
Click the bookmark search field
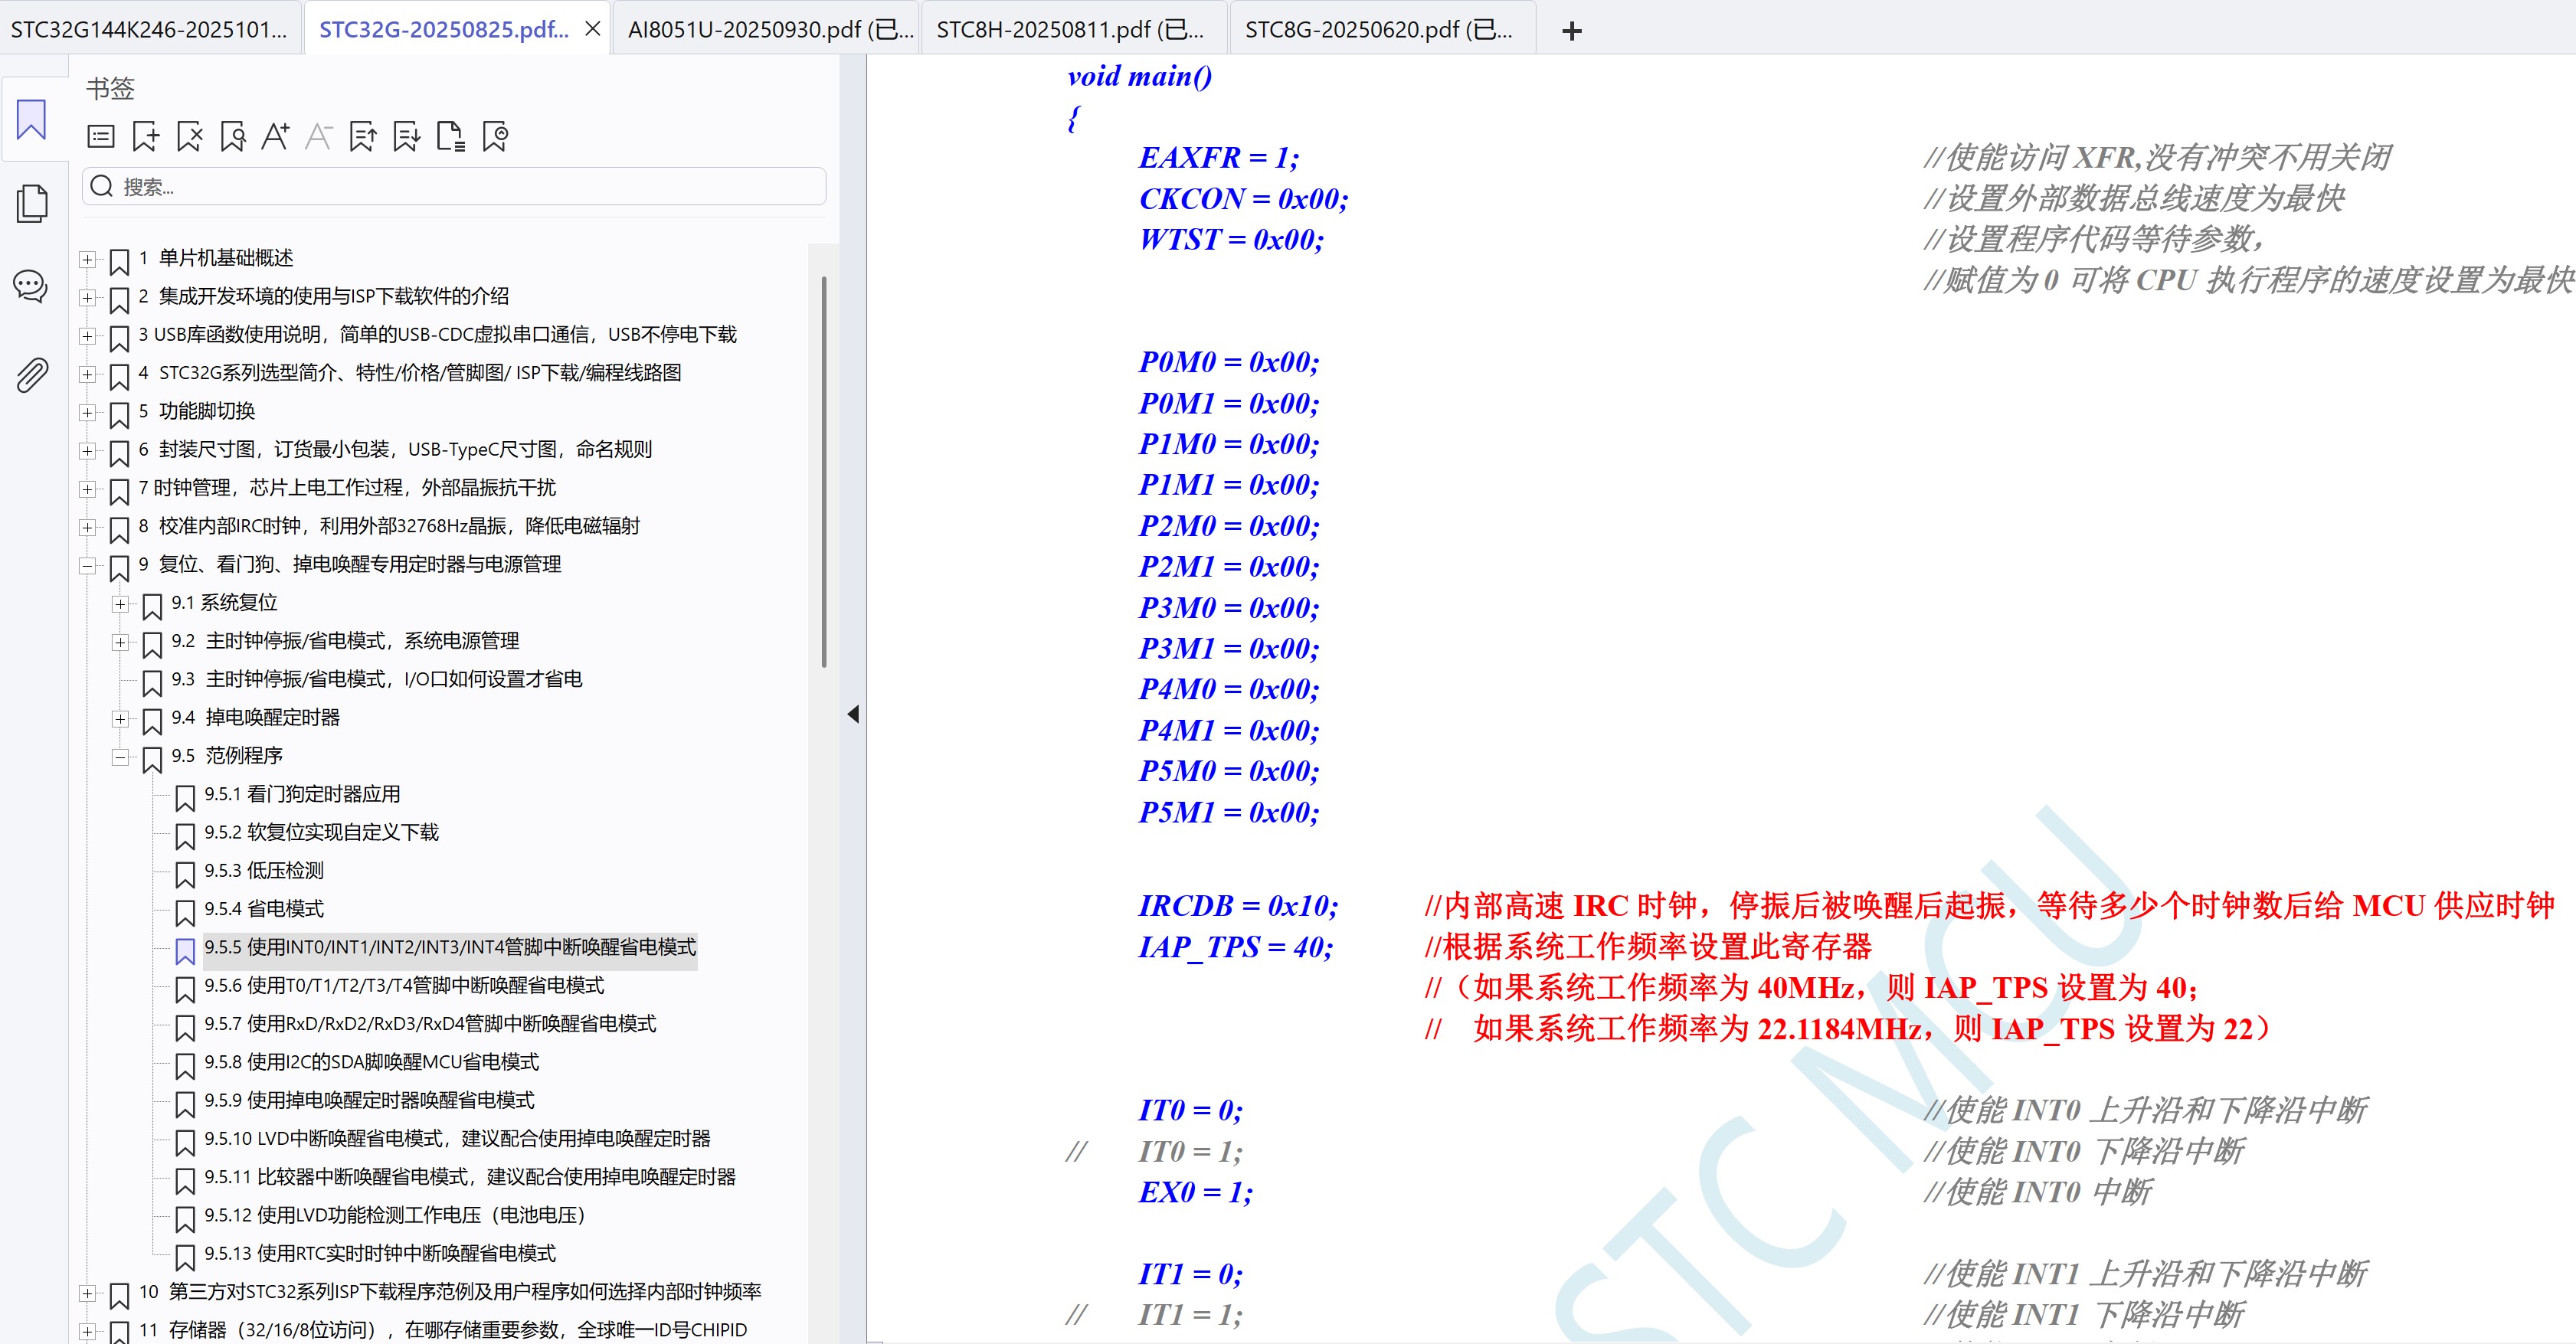pyautogui.click(x=450, y=185)
